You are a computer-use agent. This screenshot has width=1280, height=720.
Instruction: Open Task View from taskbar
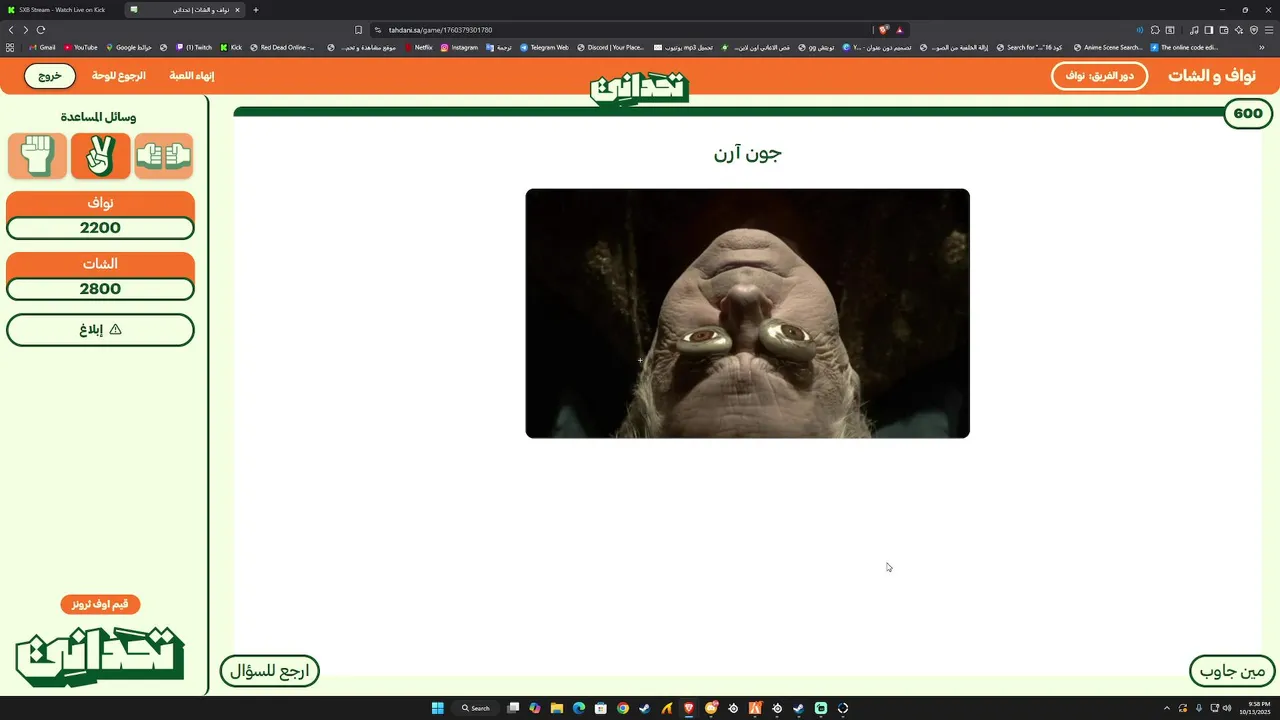[513, 708]
